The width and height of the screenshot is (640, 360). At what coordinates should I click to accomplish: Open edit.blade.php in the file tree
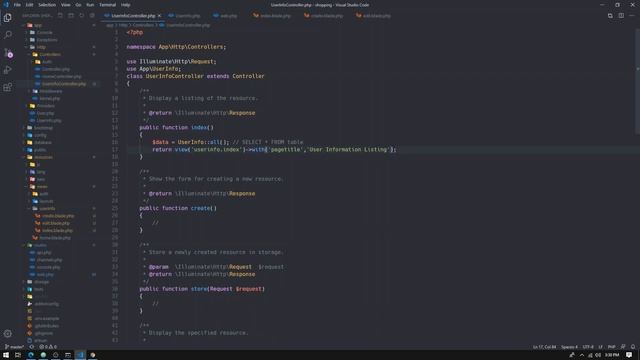(x=56, y=223)
